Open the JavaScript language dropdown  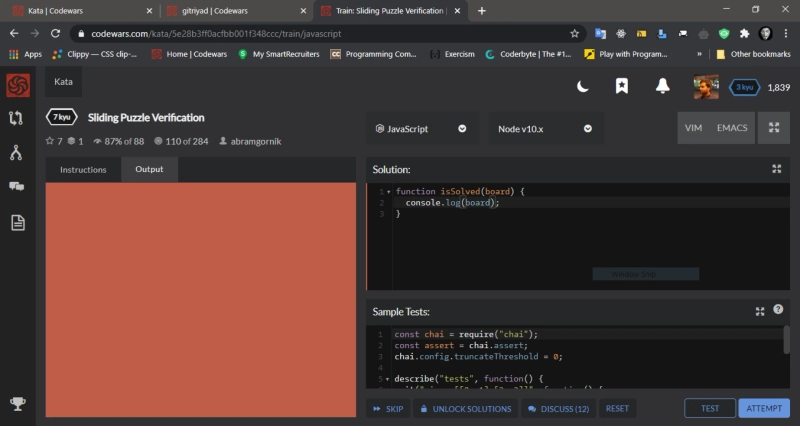(x=421, y=129)
